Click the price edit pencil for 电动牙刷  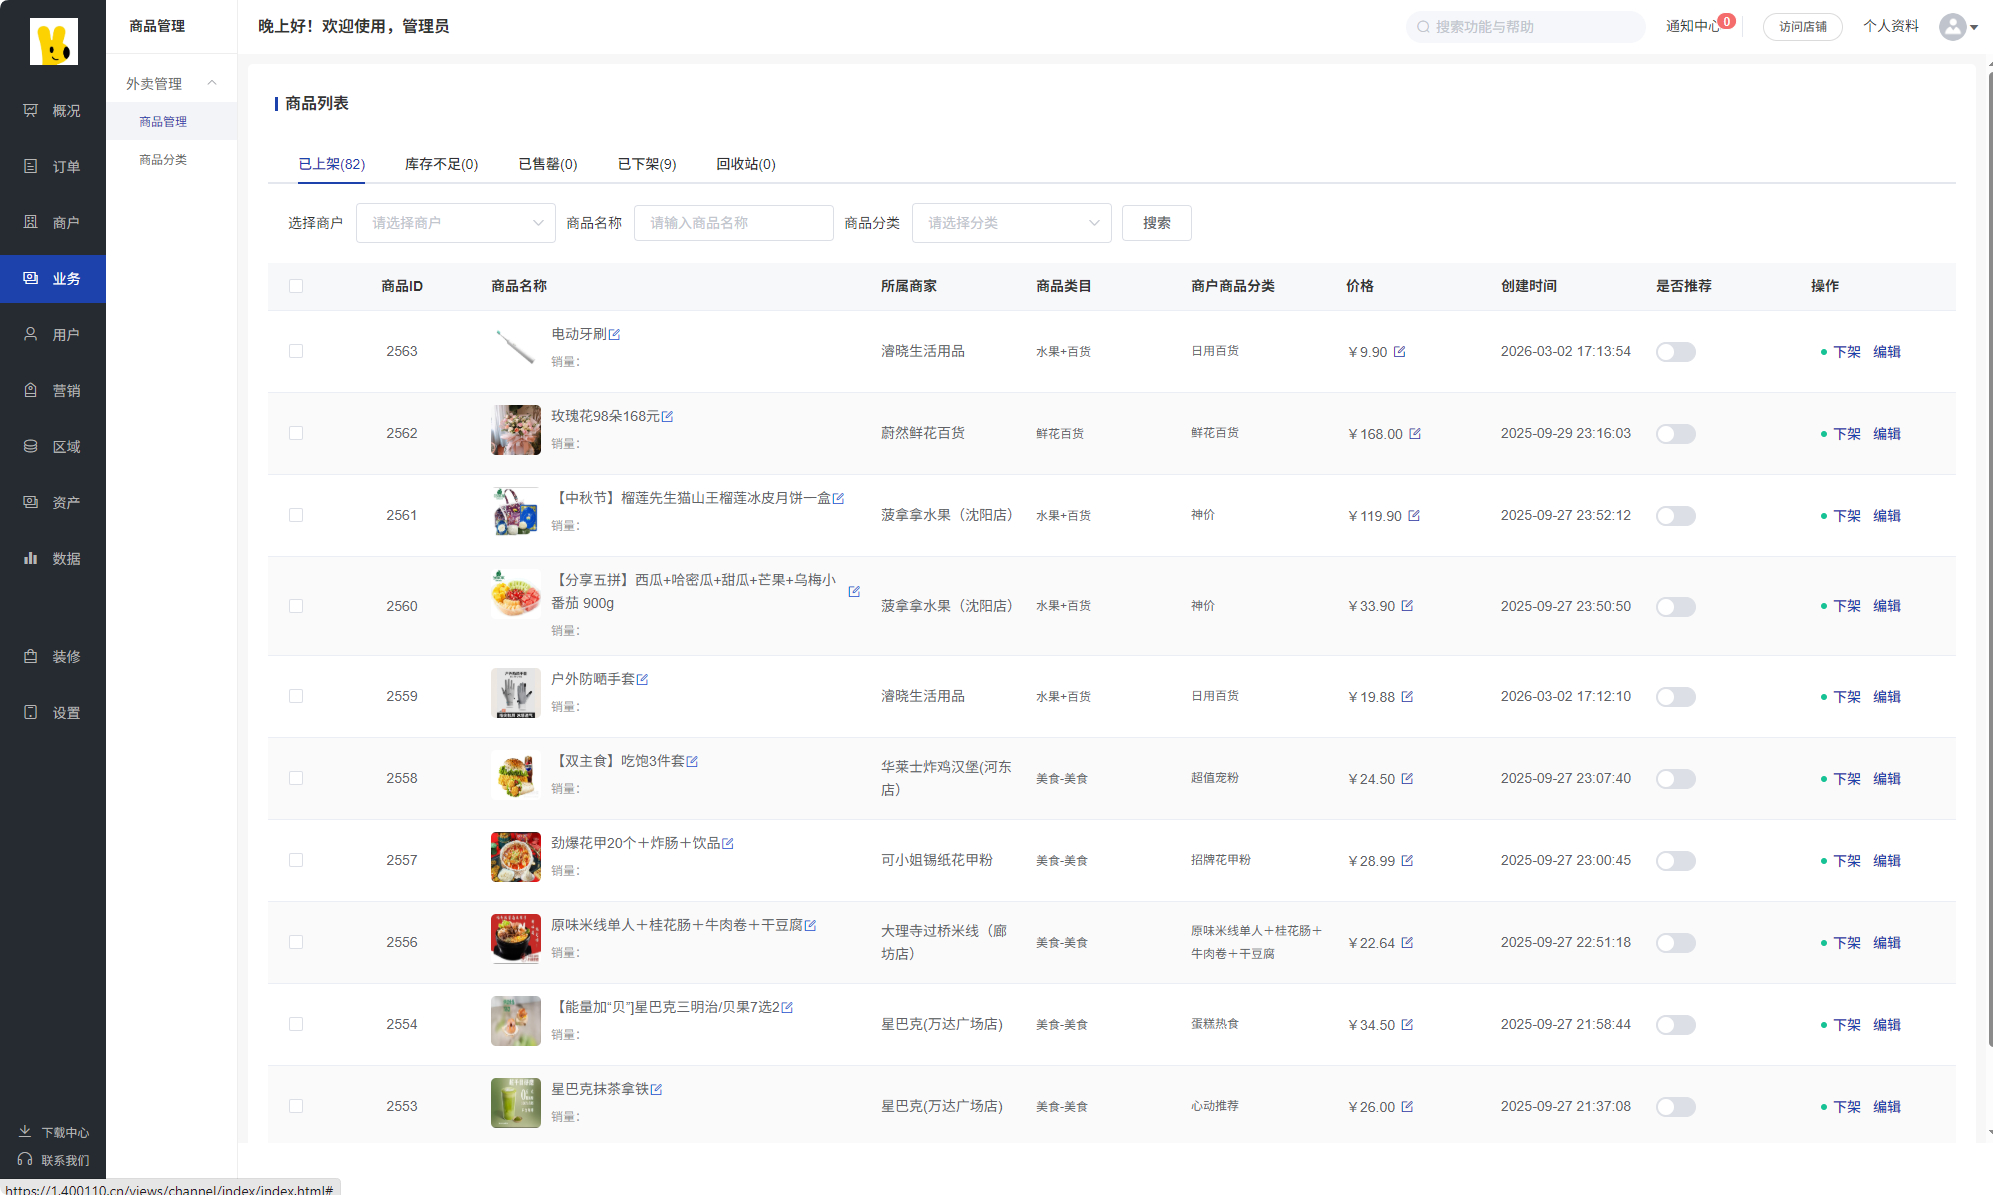(1401, 351)
